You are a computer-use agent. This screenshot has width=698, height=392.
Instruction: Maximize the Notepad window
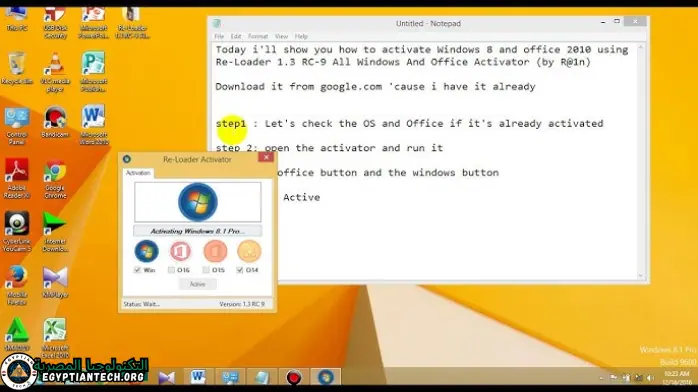click(x=617, y=21)
